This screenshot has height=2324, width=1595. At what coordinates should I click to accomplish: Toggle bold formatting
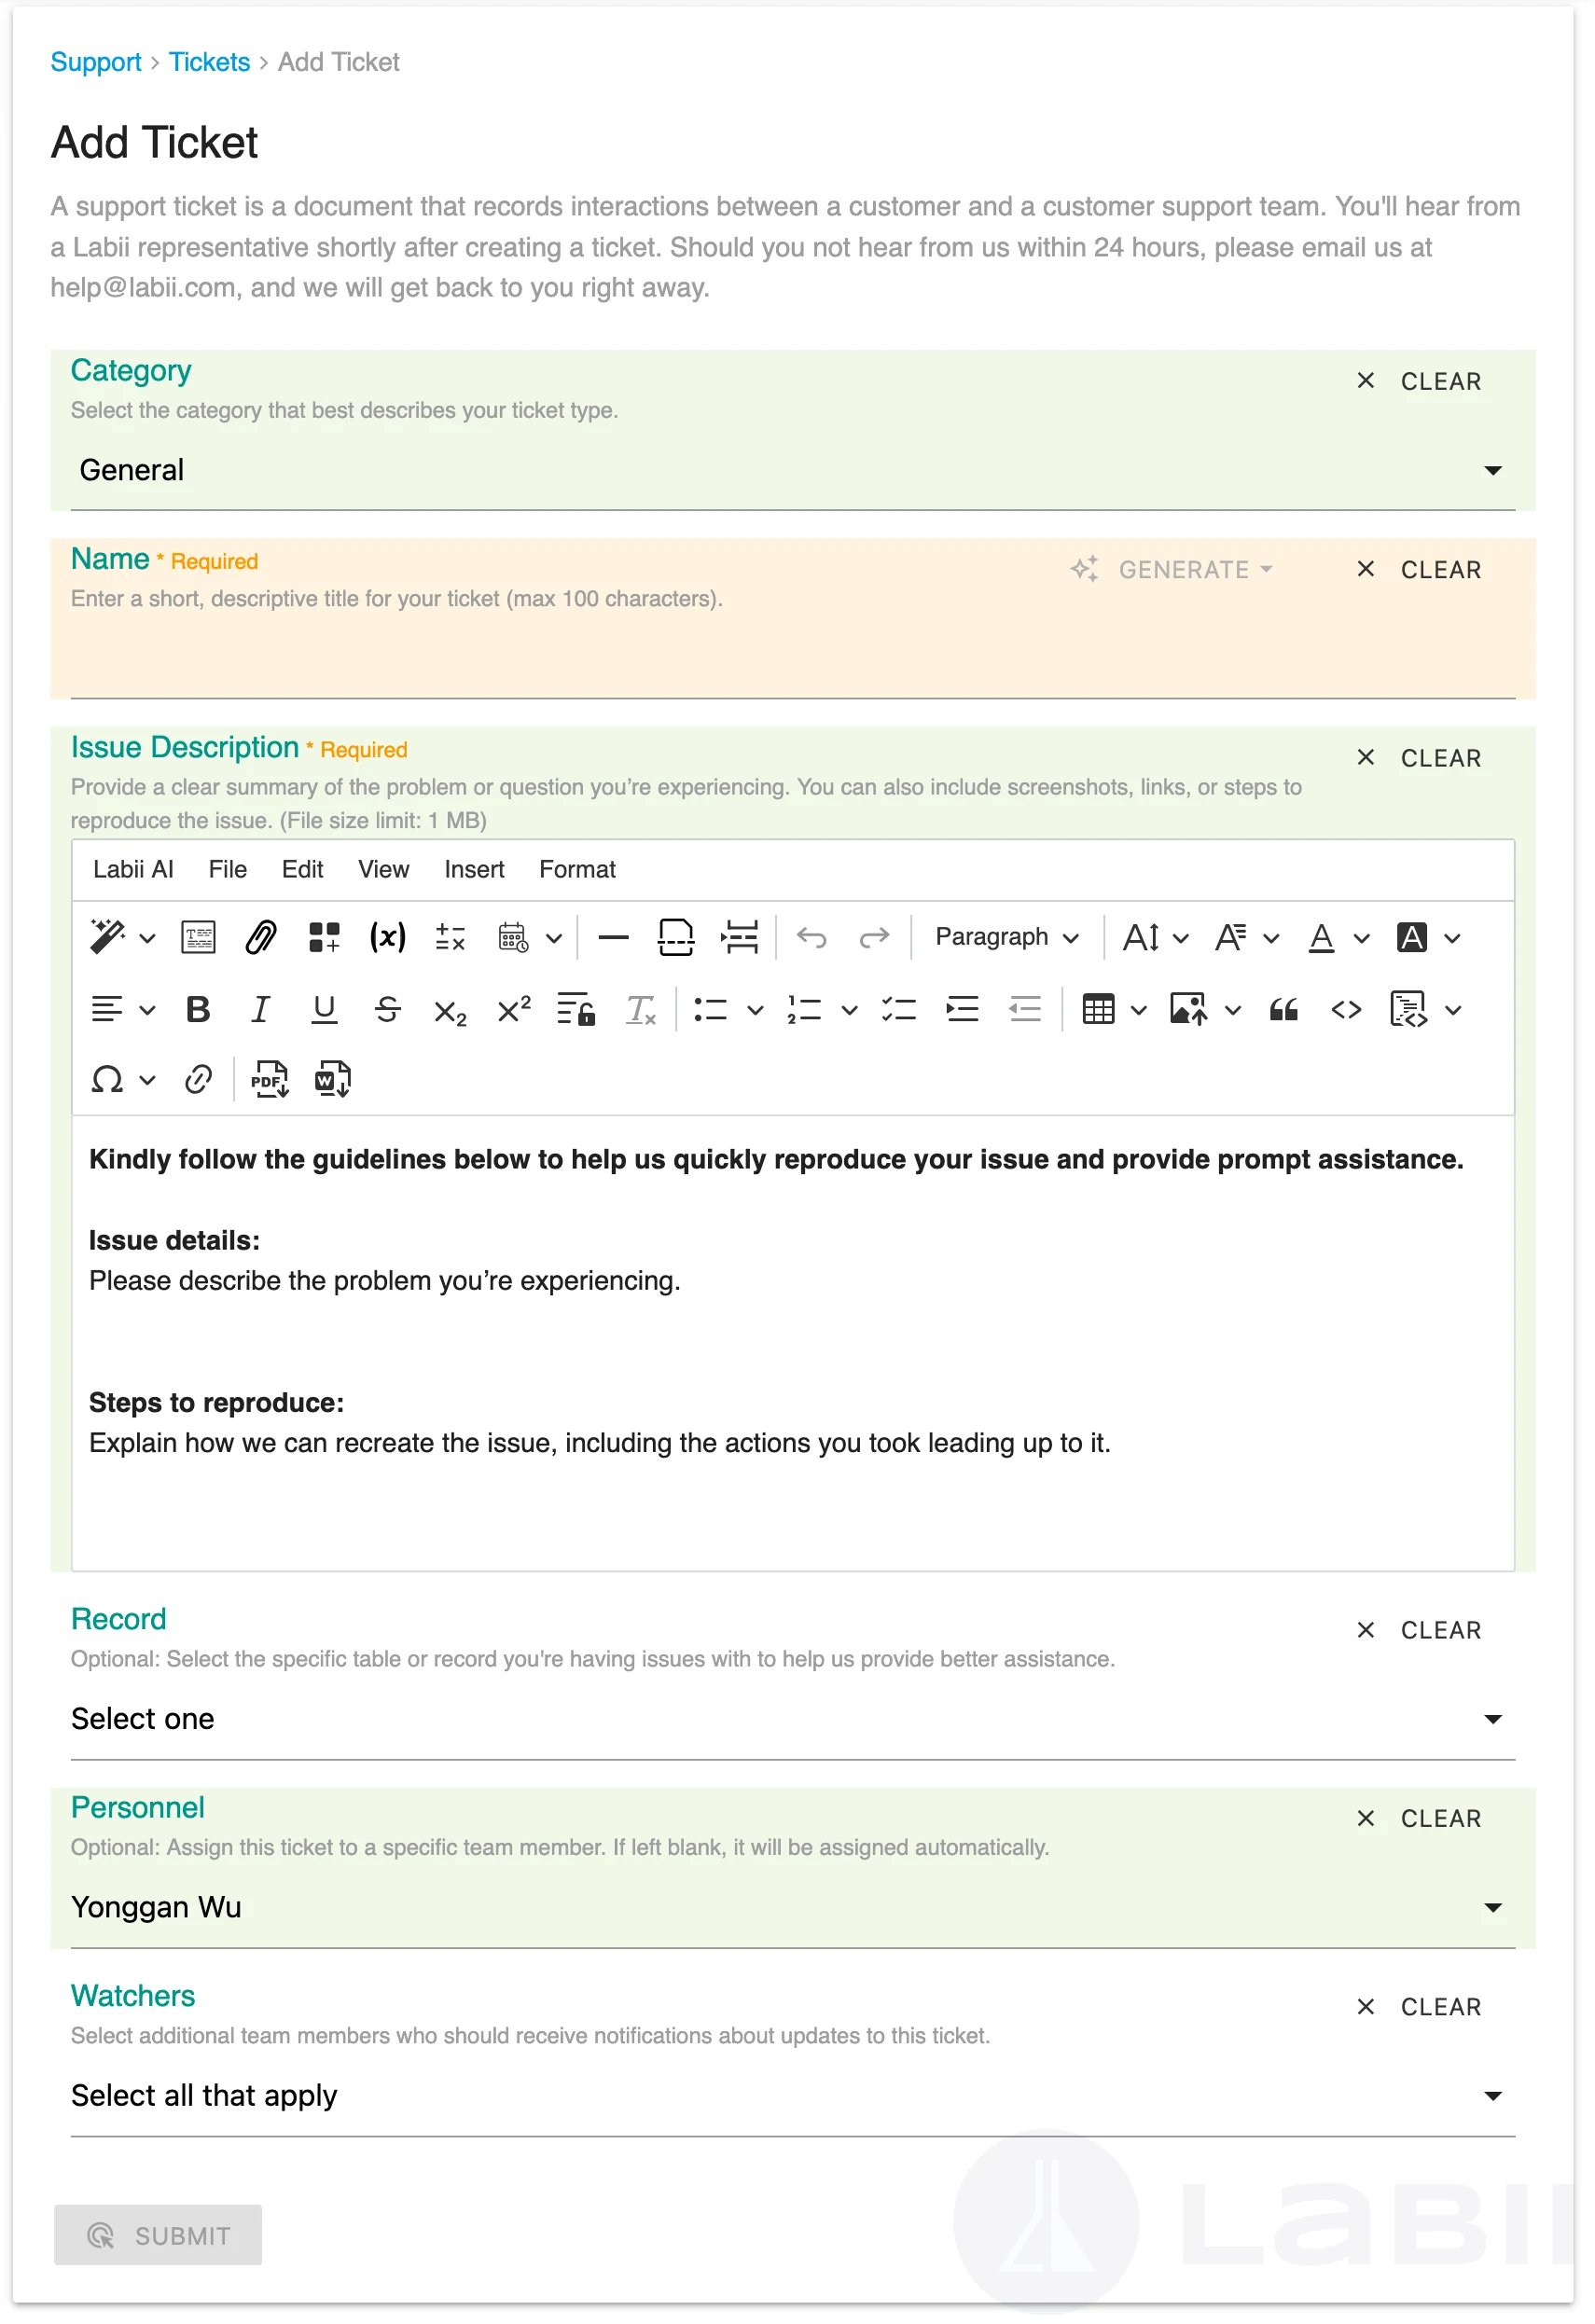click(x=198, y=1010)
